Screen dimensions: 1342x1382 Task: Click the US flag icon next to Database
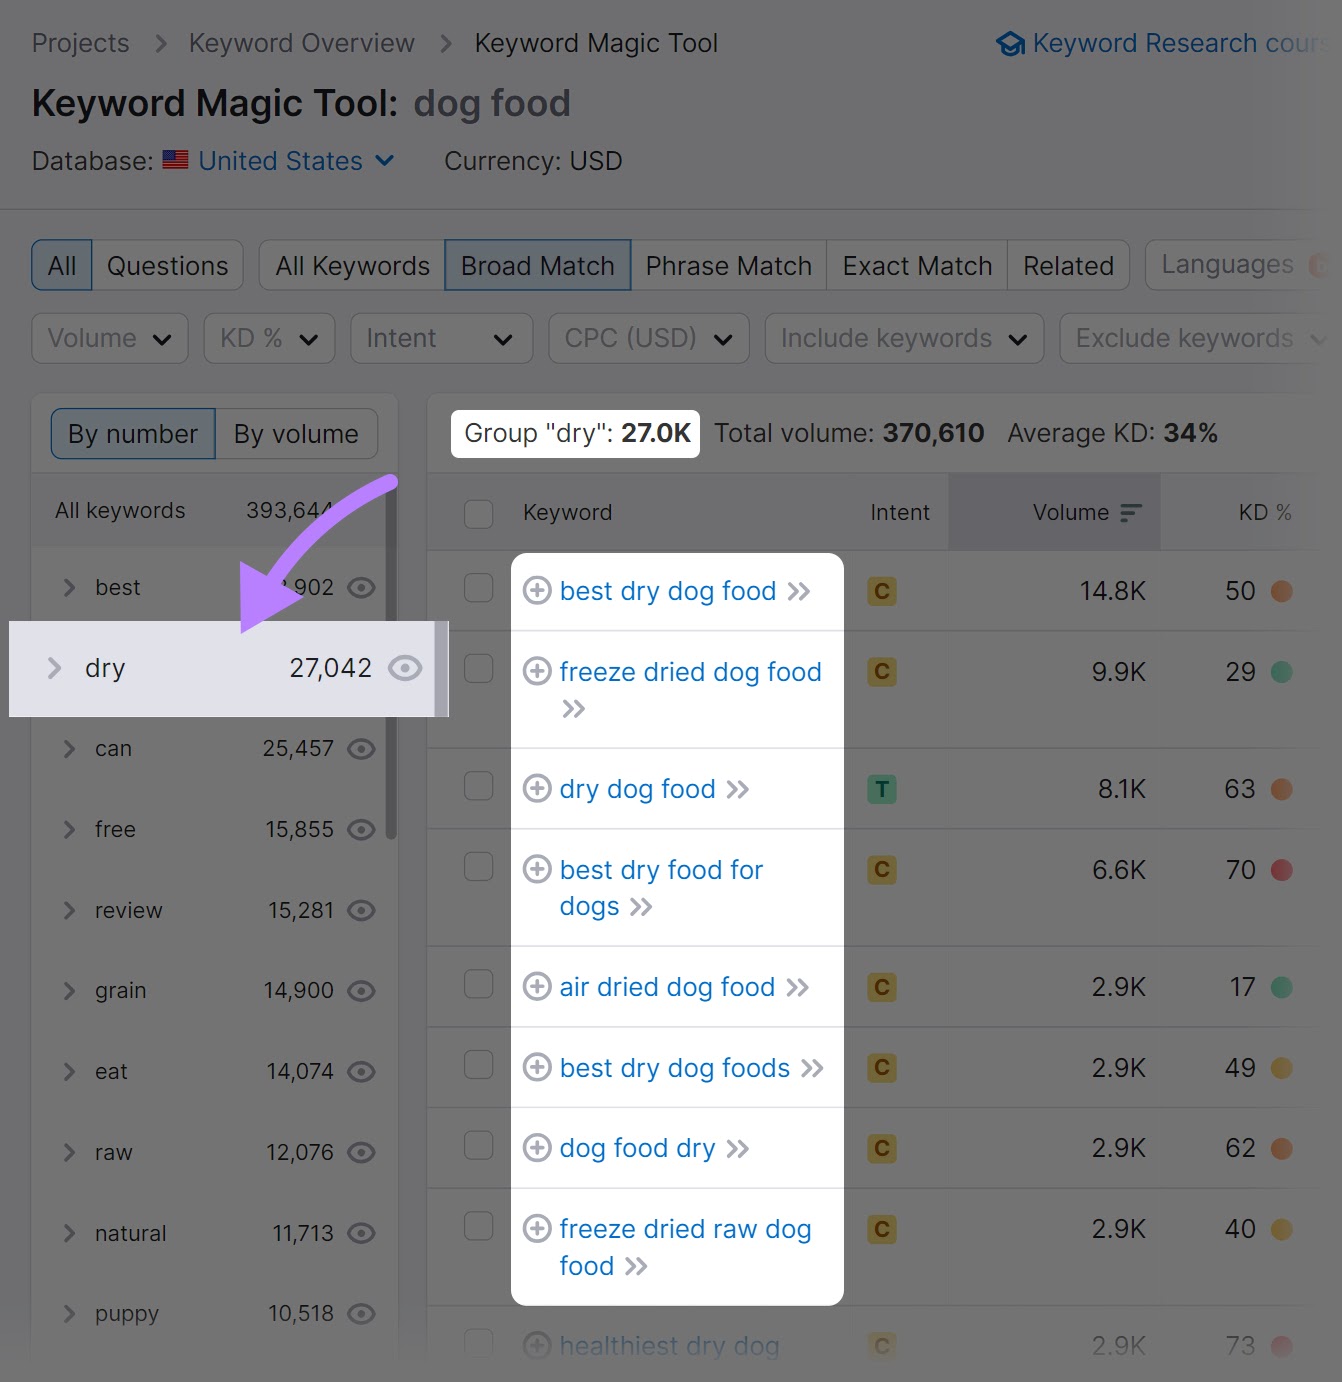pyautogui.click(x=174, y=159)
